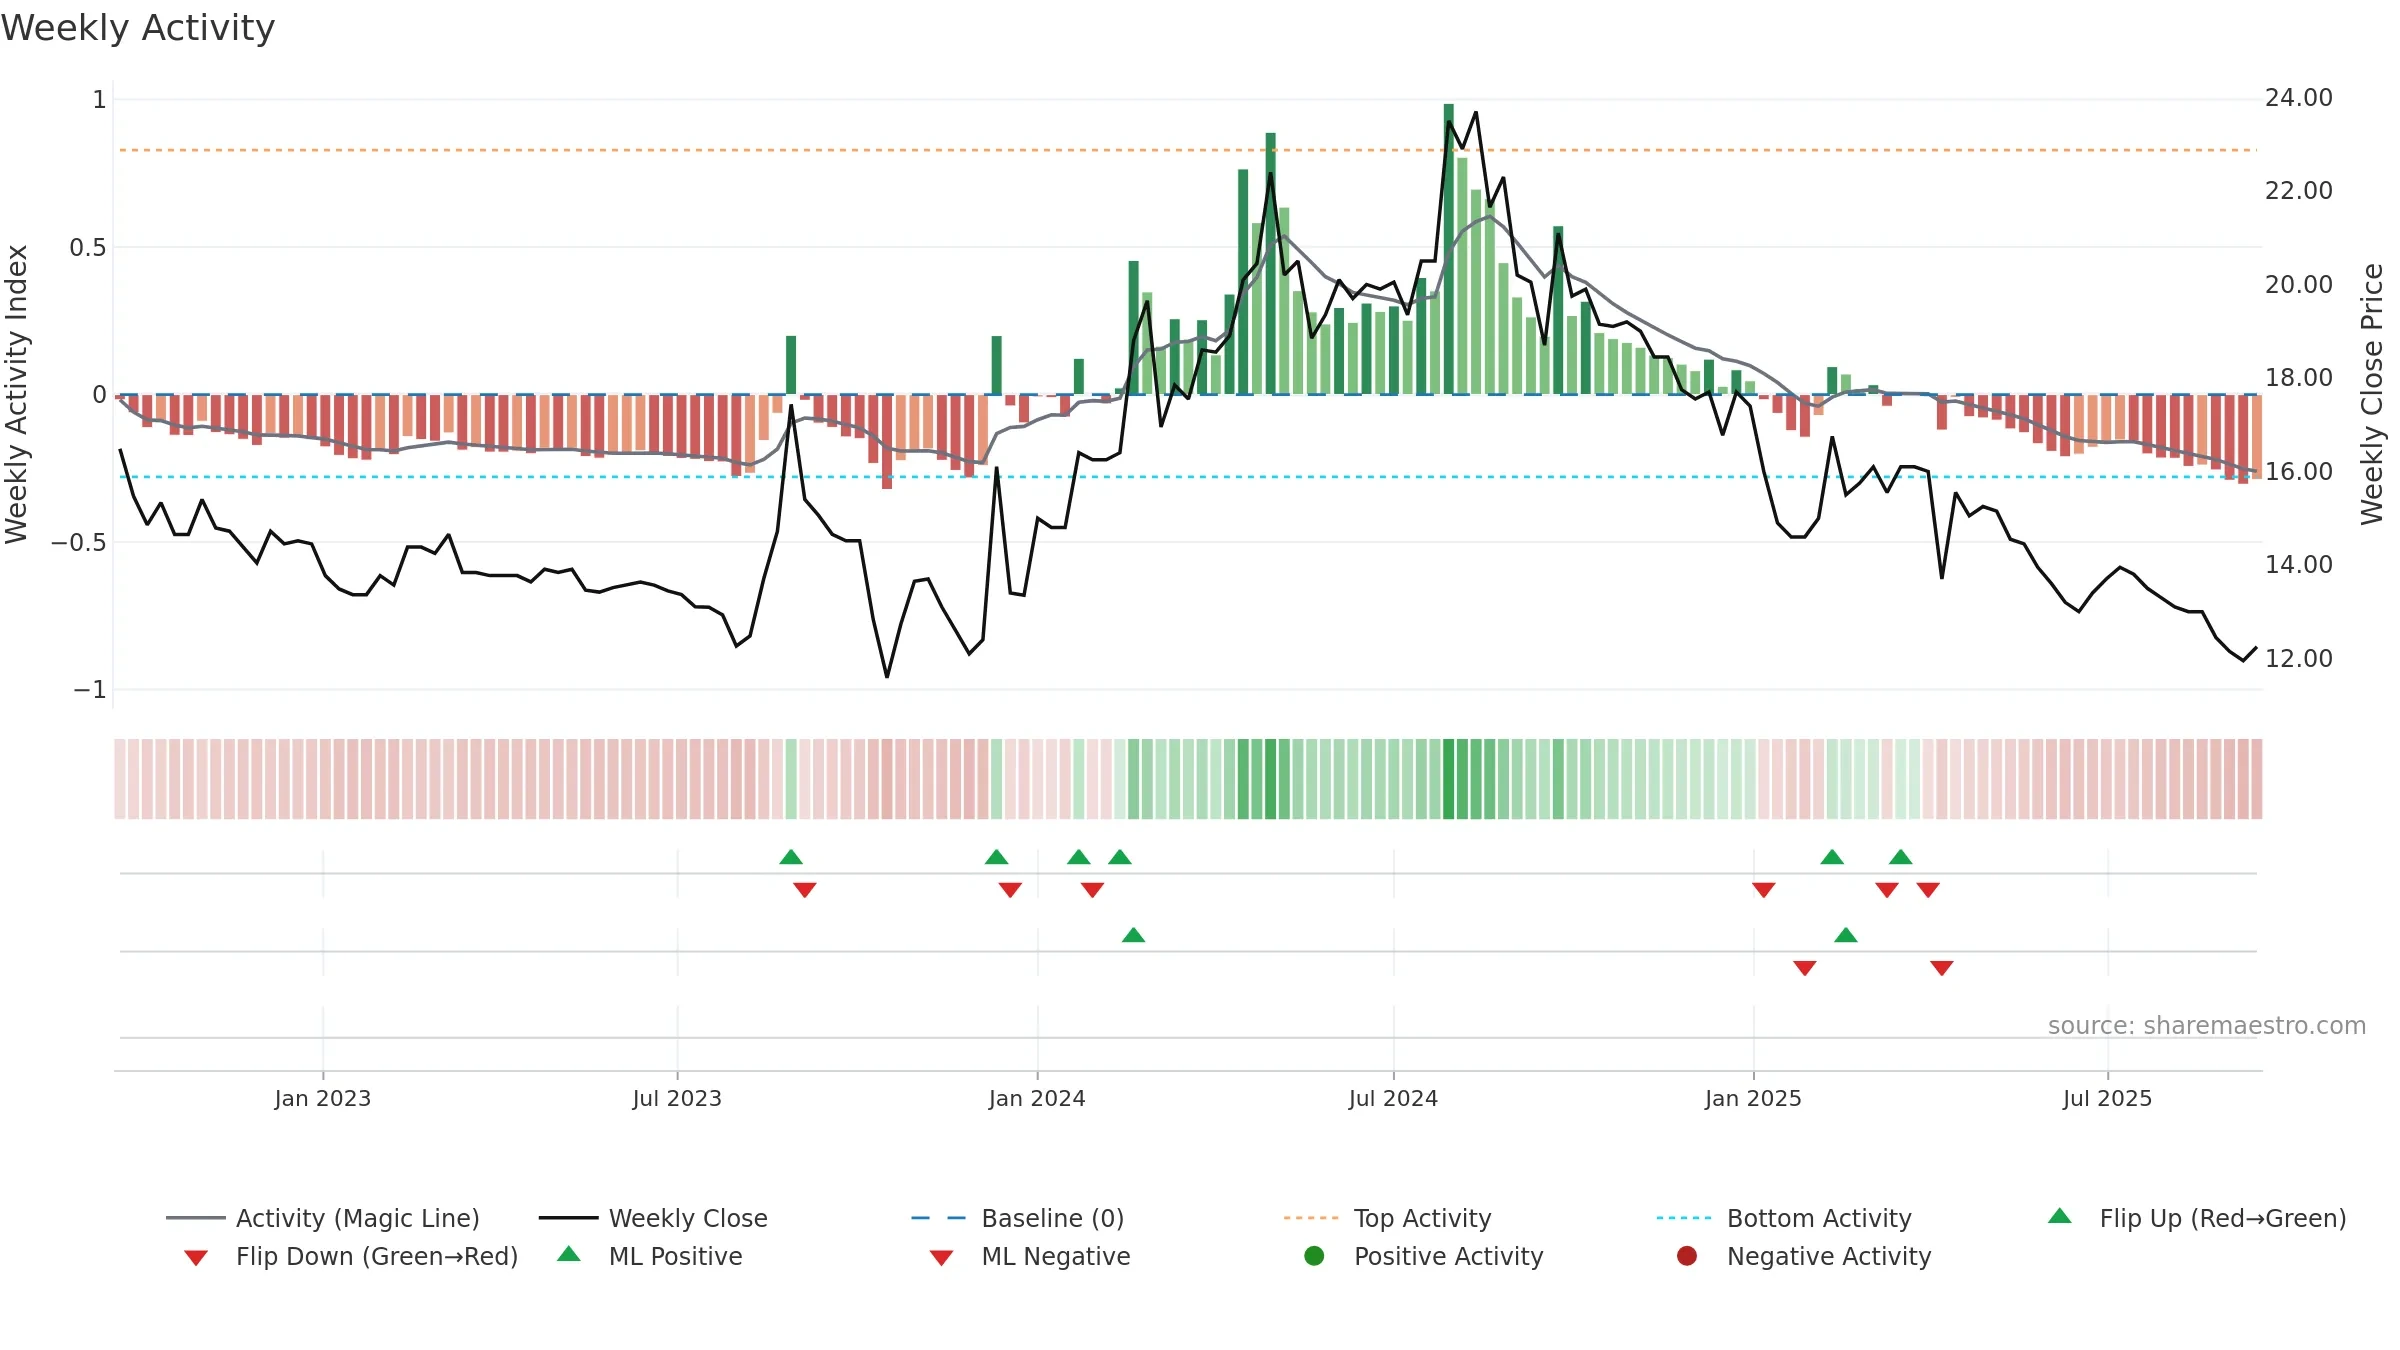Click the 24.00 price axis label

[x=2299, y=98]
